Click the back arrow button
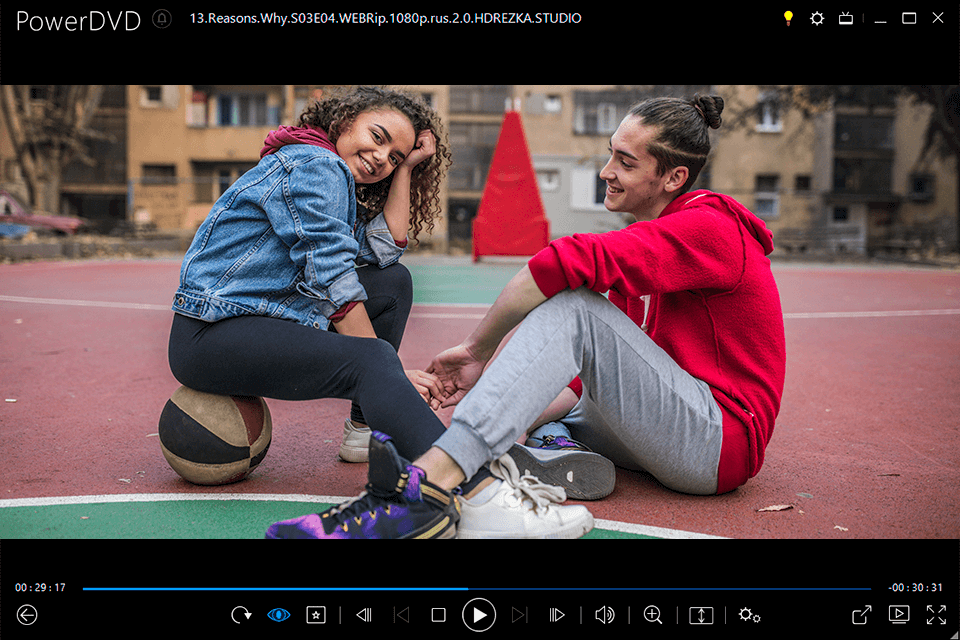This screenshot has width=960, height=640. (x=27, y=615)
